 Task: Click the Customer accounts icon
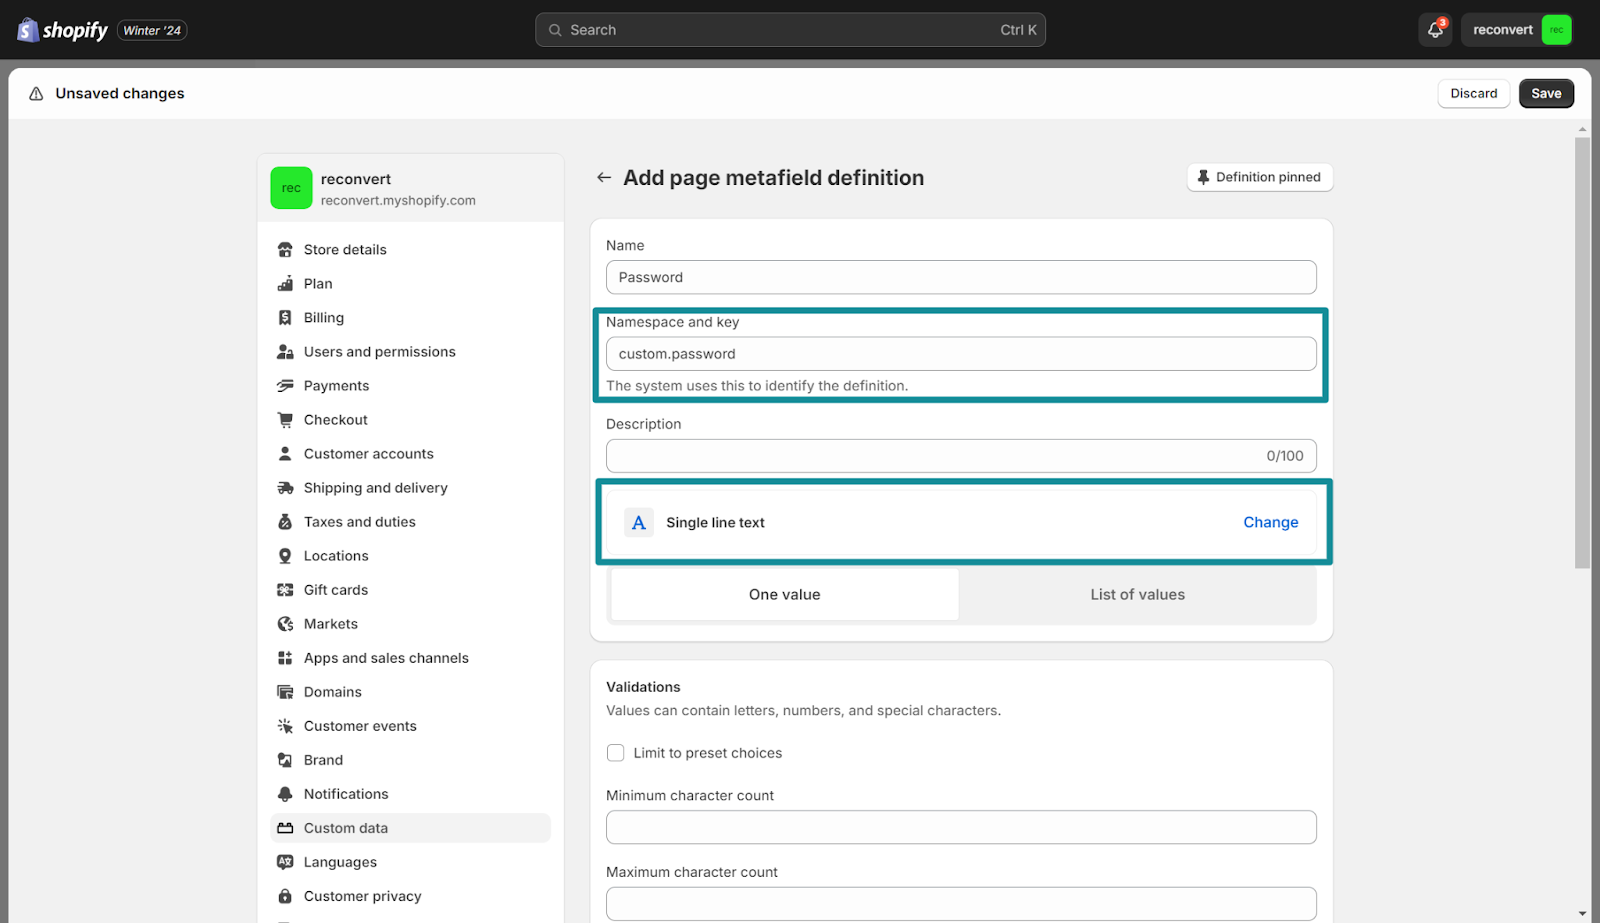coord(285,454)
